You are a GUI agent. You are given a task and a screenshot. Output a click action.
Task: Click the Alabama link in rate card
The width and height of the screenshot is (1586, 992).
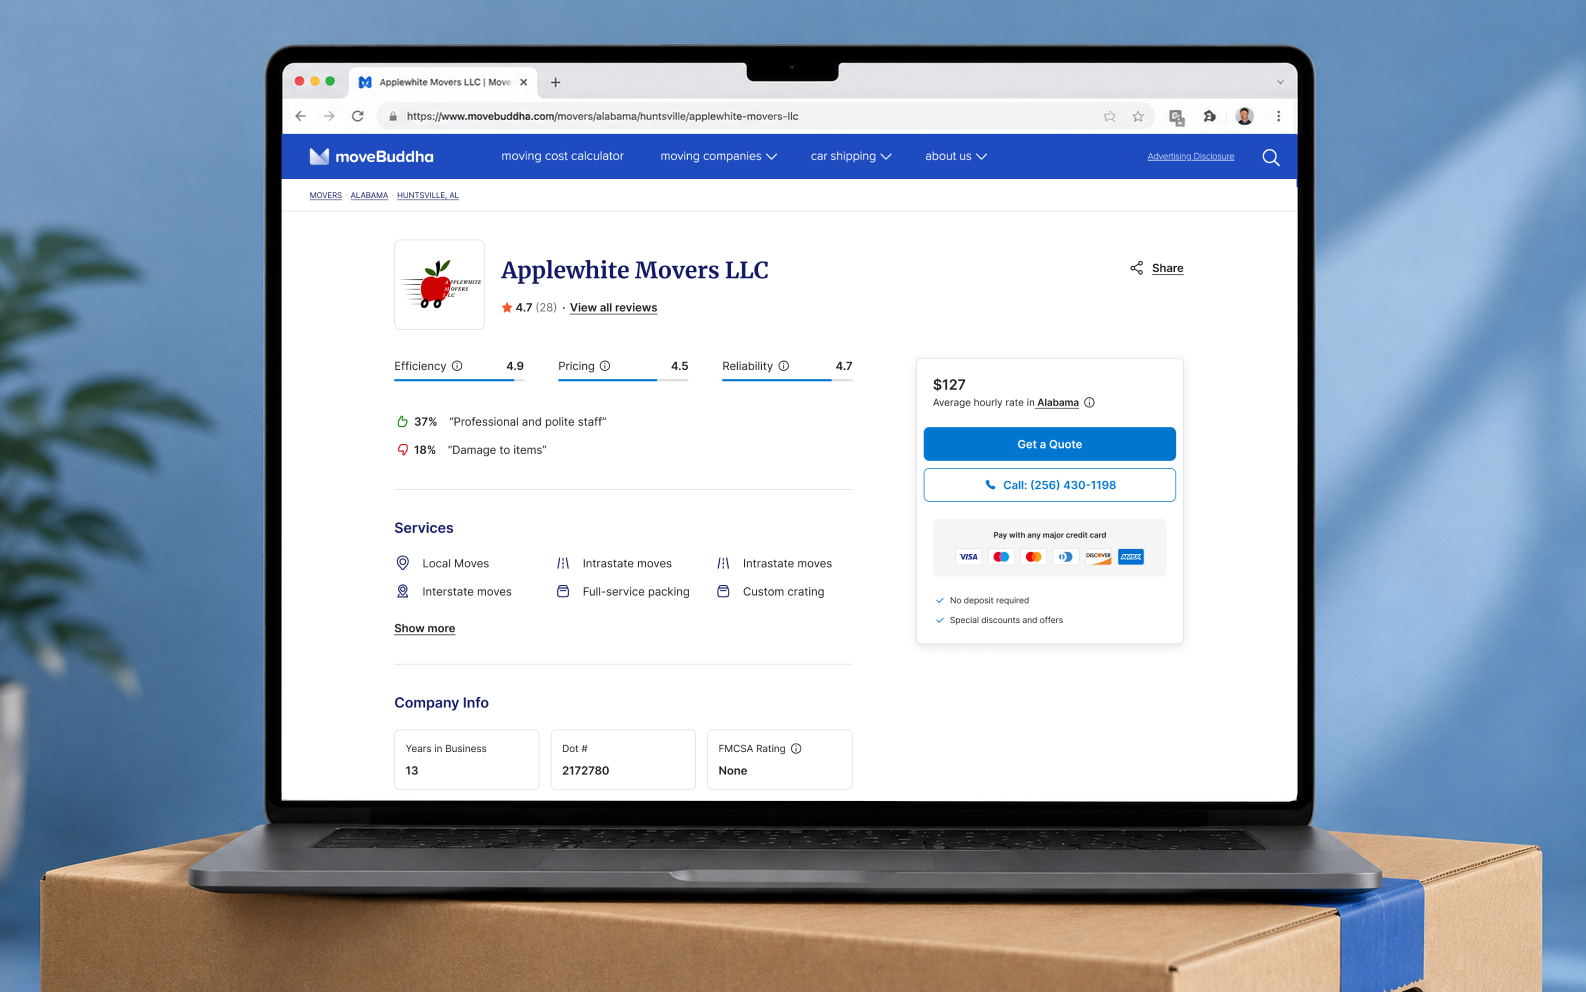1058,403
